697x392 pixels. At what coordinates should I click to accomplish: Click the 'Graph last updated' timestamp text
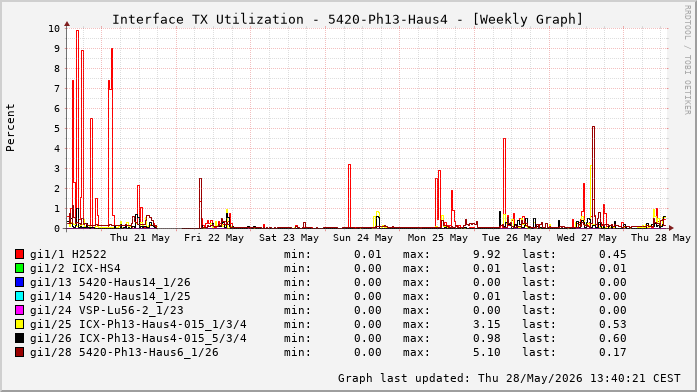click(x=509, y=378)
